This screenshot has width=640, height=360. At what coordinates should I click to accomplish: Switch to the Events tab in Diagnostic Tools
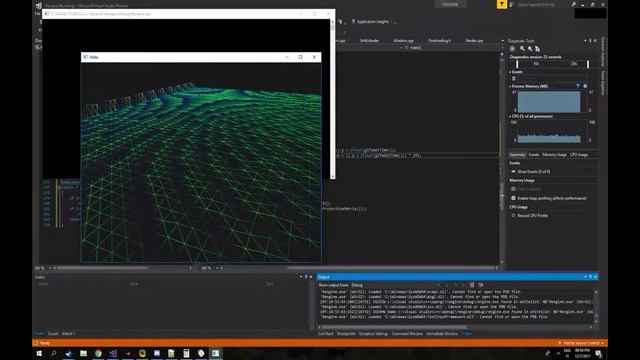click(534, 155)
